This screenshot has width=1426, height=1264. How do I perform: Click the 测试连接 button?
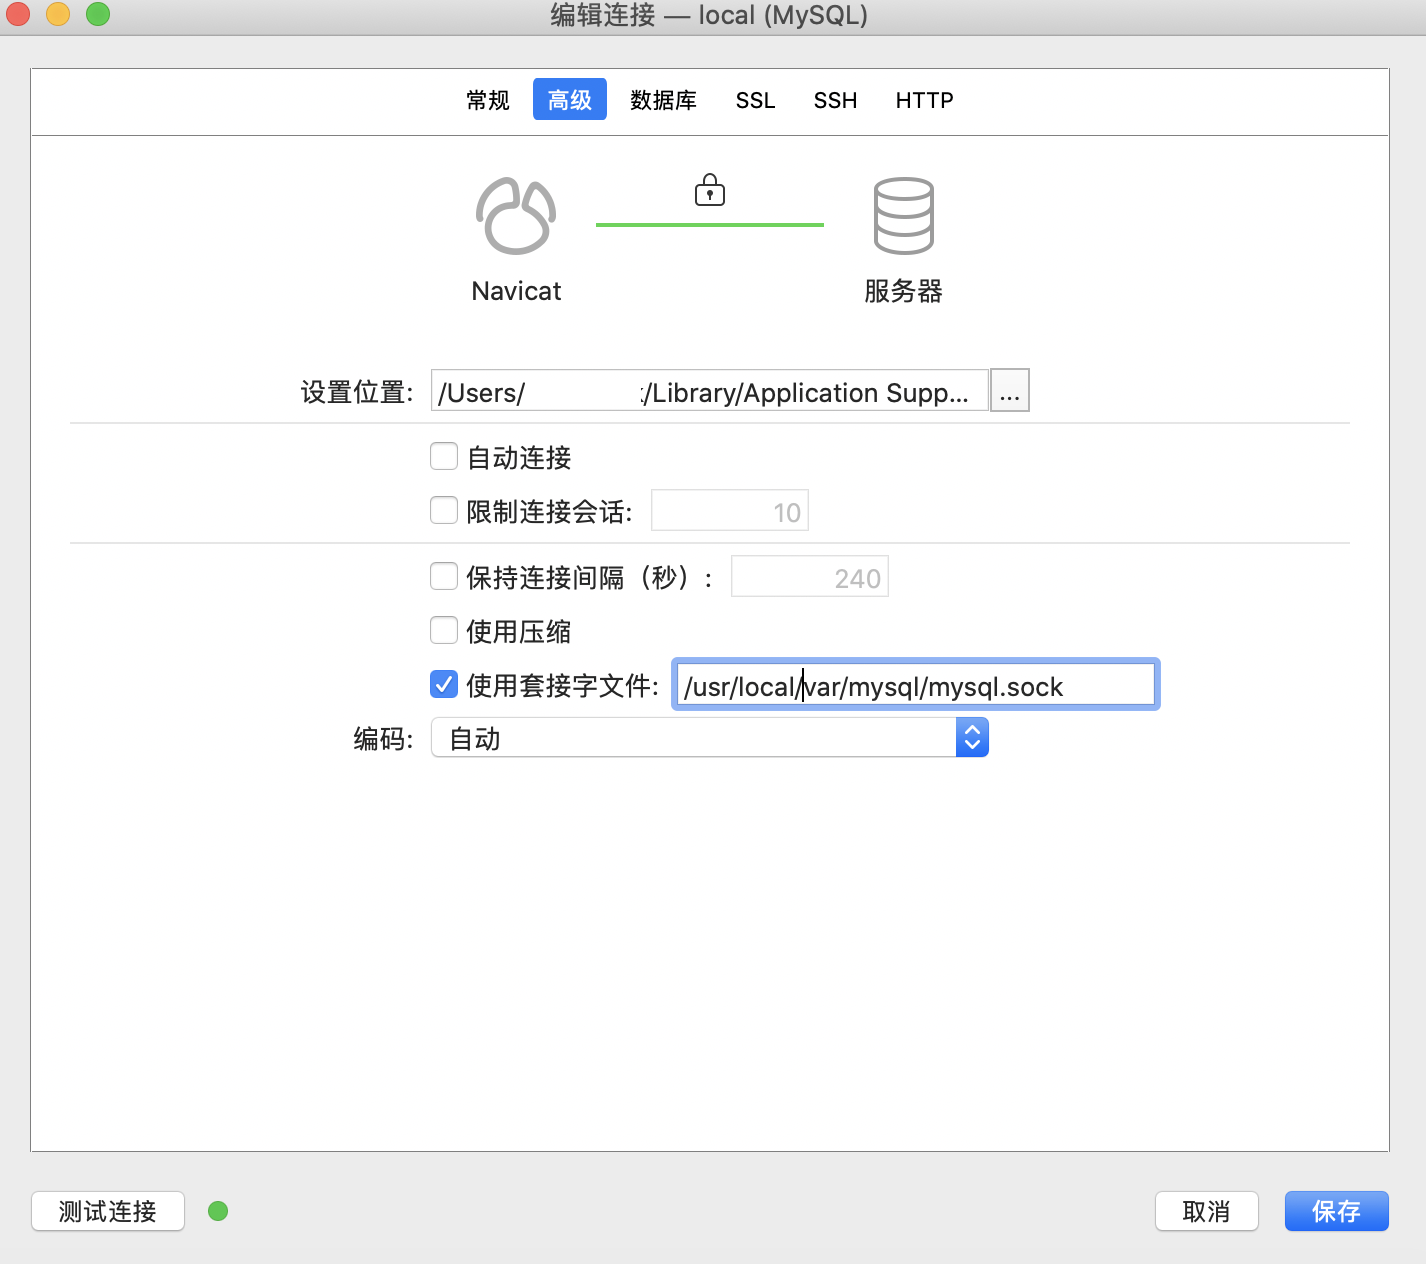108,1211
